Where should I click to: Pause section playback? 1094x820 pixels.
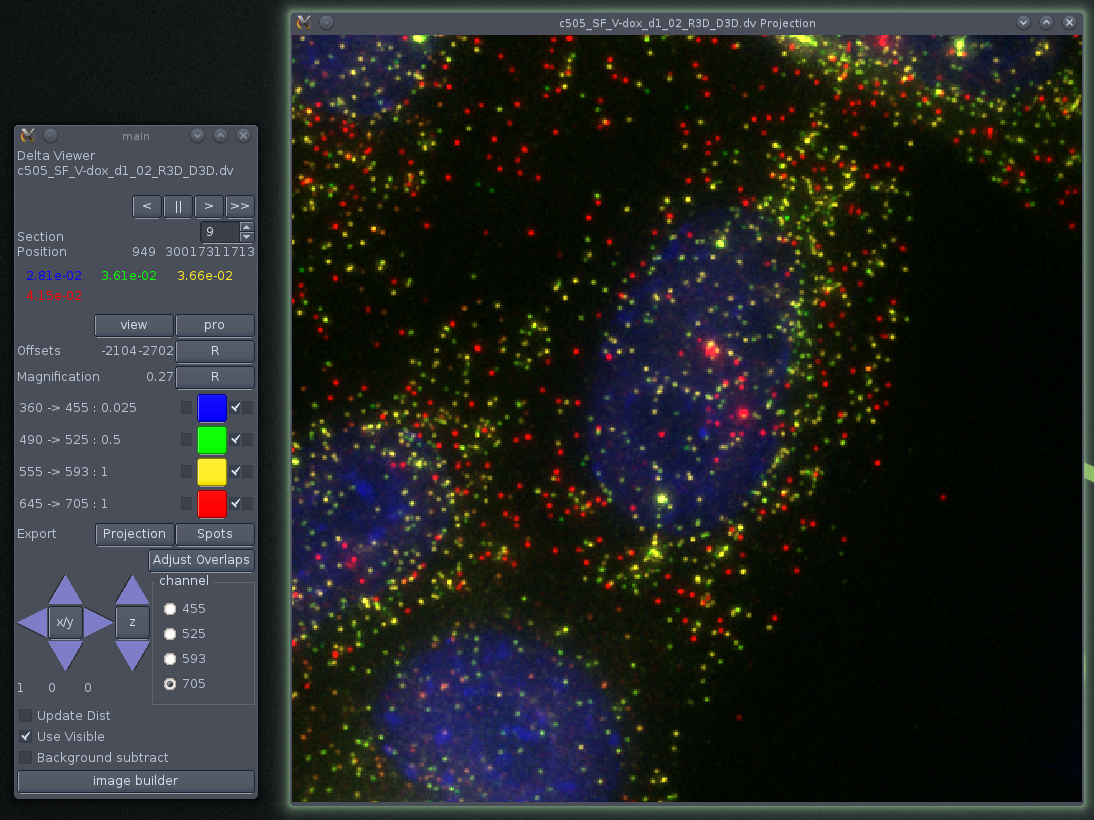[x=178, y=206]
